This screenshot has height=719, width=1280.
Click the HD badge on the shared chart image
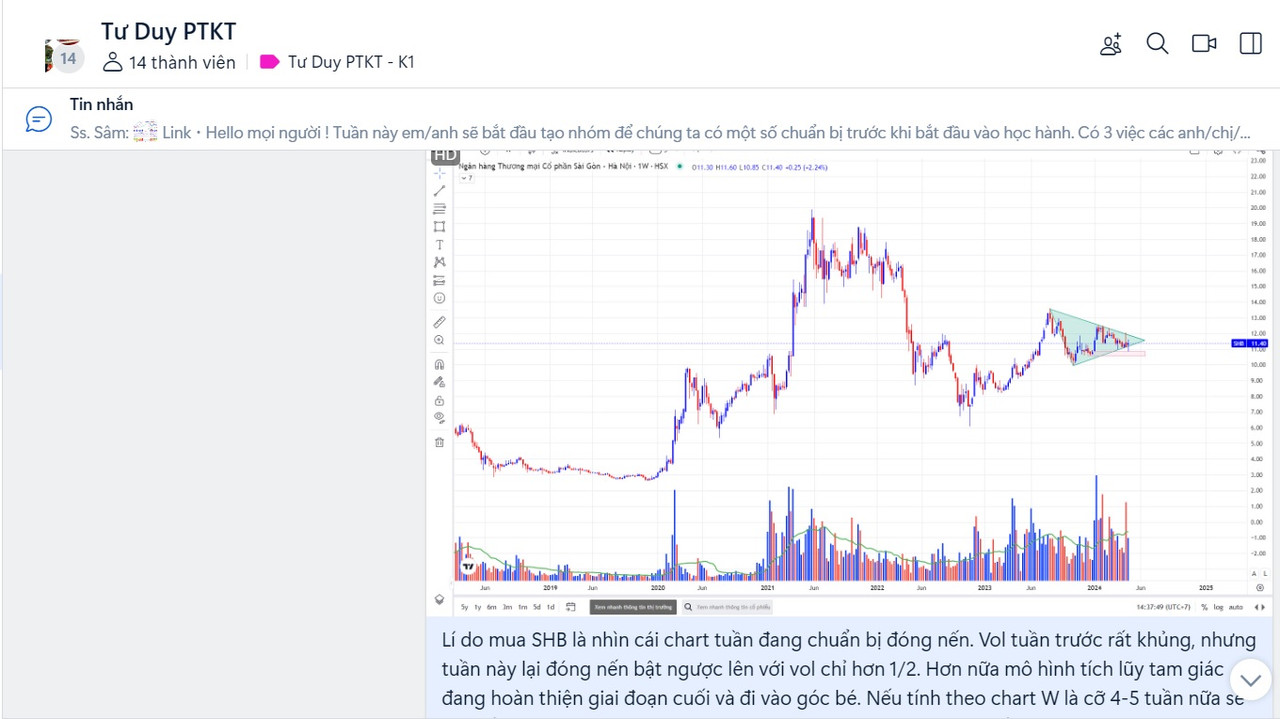coord(444,155)
